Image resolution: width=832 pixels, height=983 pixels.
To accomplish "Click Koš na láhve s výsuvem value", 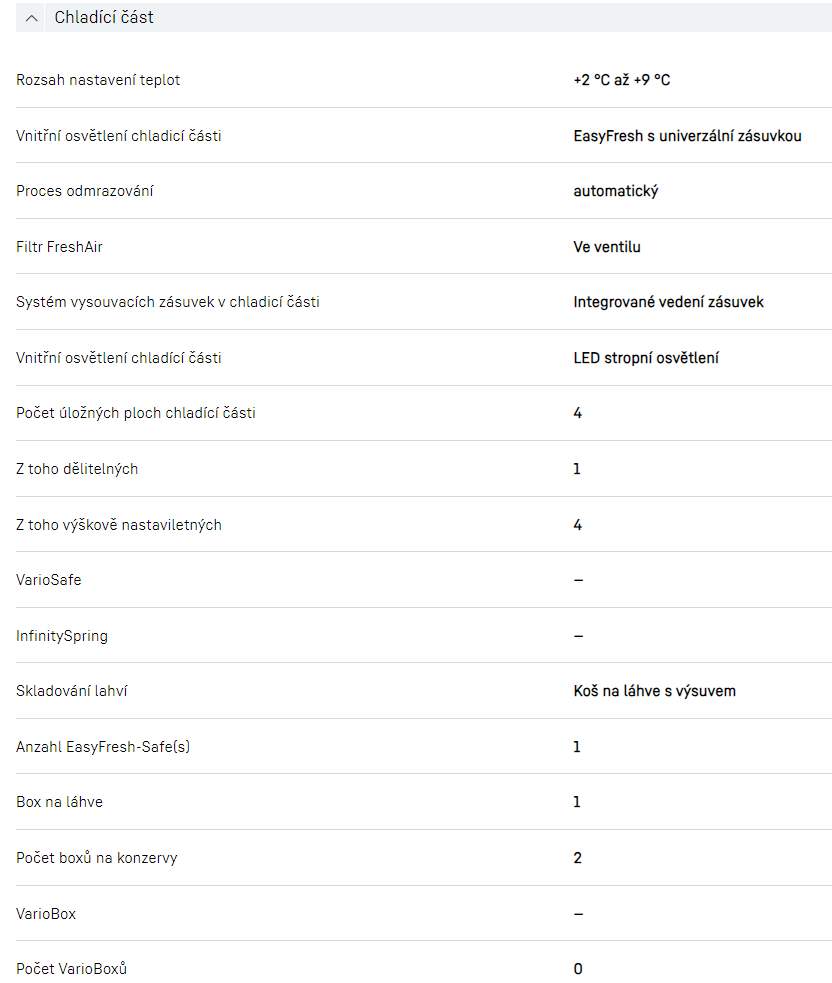I will 655,691.
